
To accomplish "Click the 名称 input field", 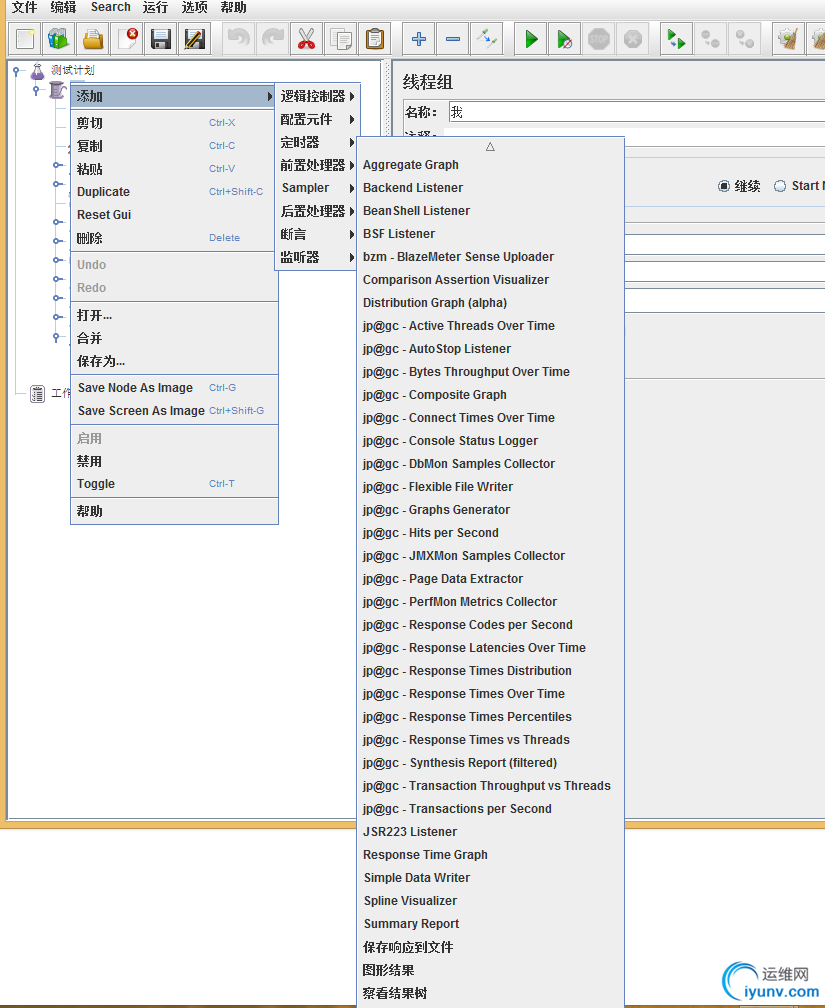I will pyautogui.click(x=635, y=112).
